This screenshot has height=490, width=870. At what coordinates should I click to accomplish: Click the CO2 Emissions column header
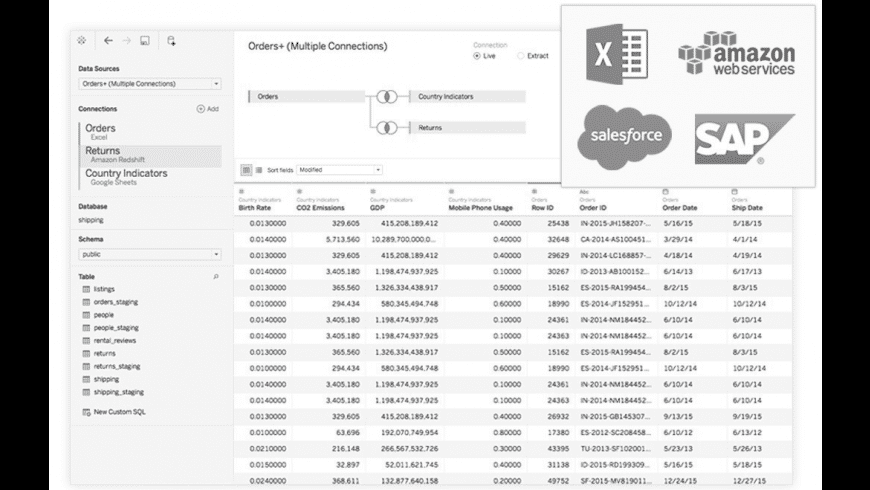pyautogui.click(x=320, y=208)
